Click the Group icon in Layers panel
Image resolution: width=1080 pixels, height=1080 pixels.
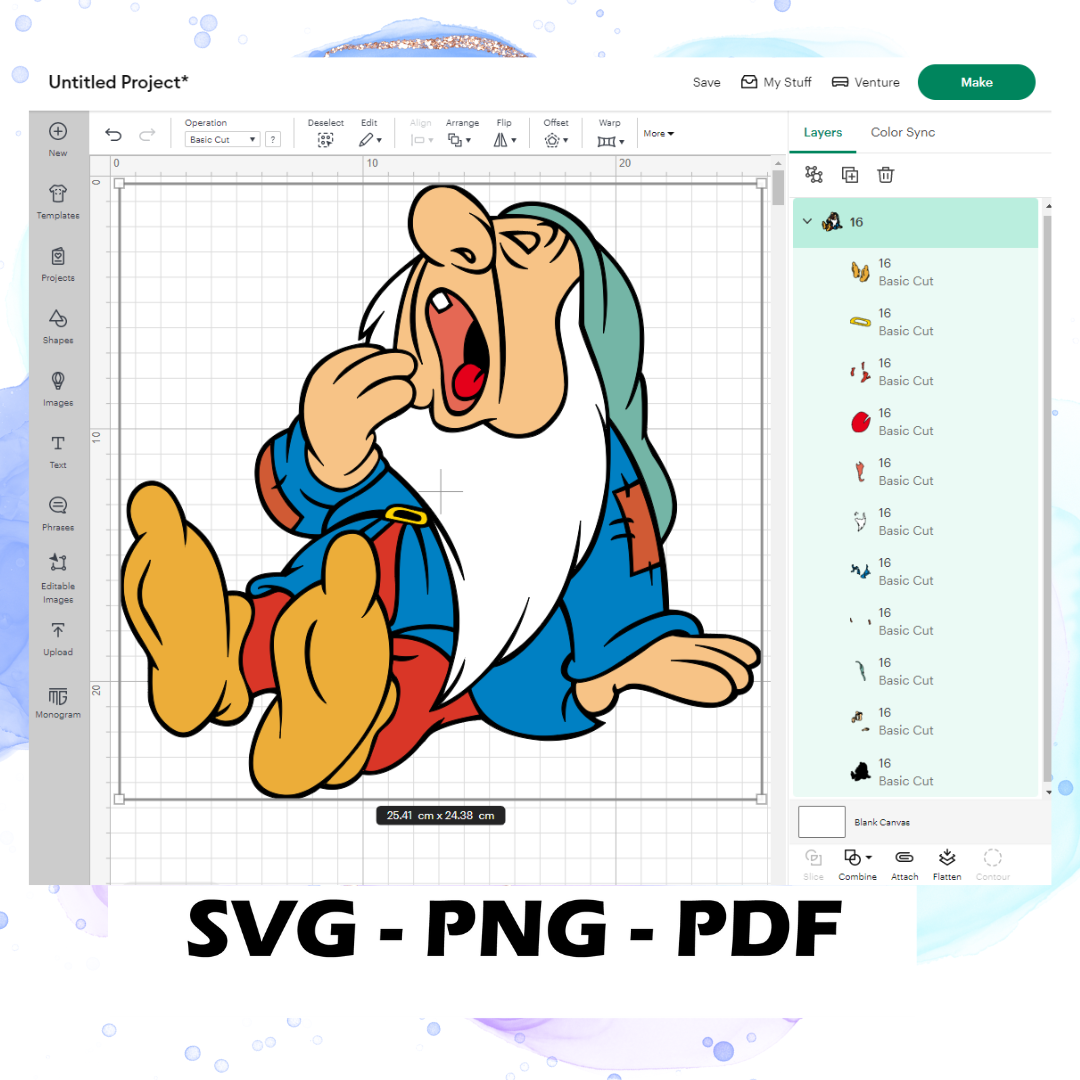(813, 174)
